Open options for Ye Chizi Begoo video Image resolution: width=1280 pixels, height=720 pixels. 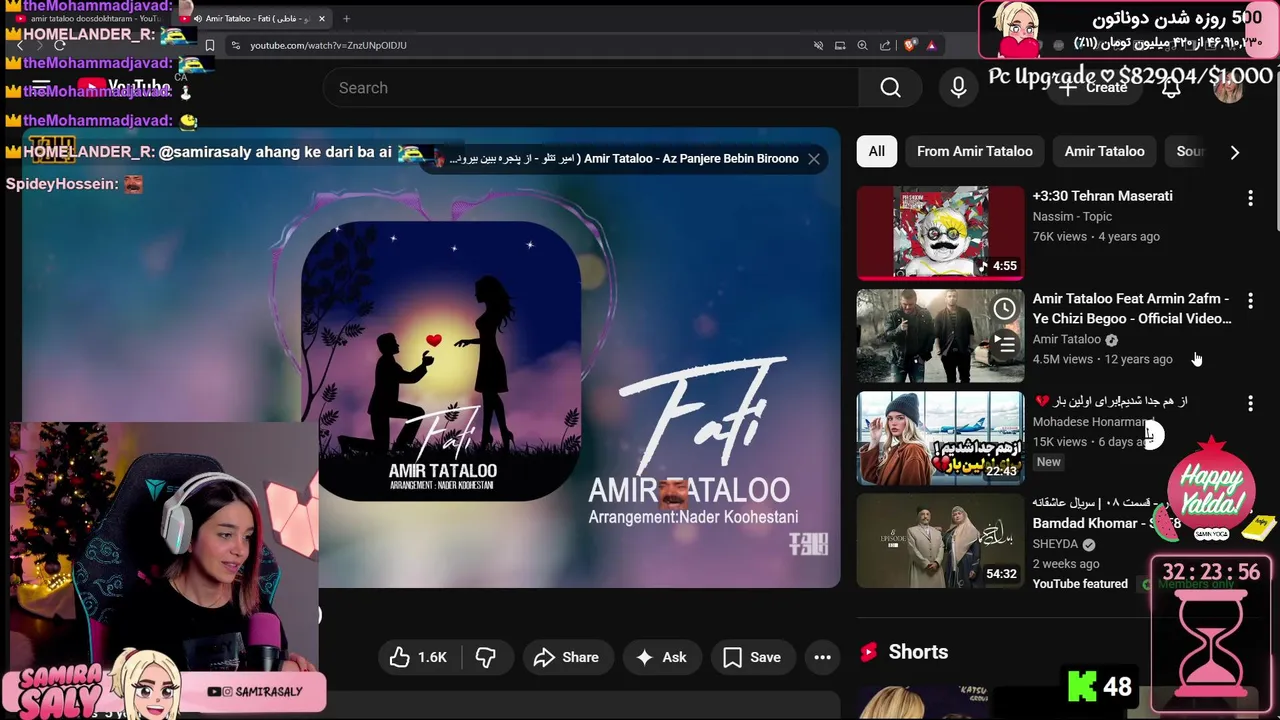tap(1250, 300)
